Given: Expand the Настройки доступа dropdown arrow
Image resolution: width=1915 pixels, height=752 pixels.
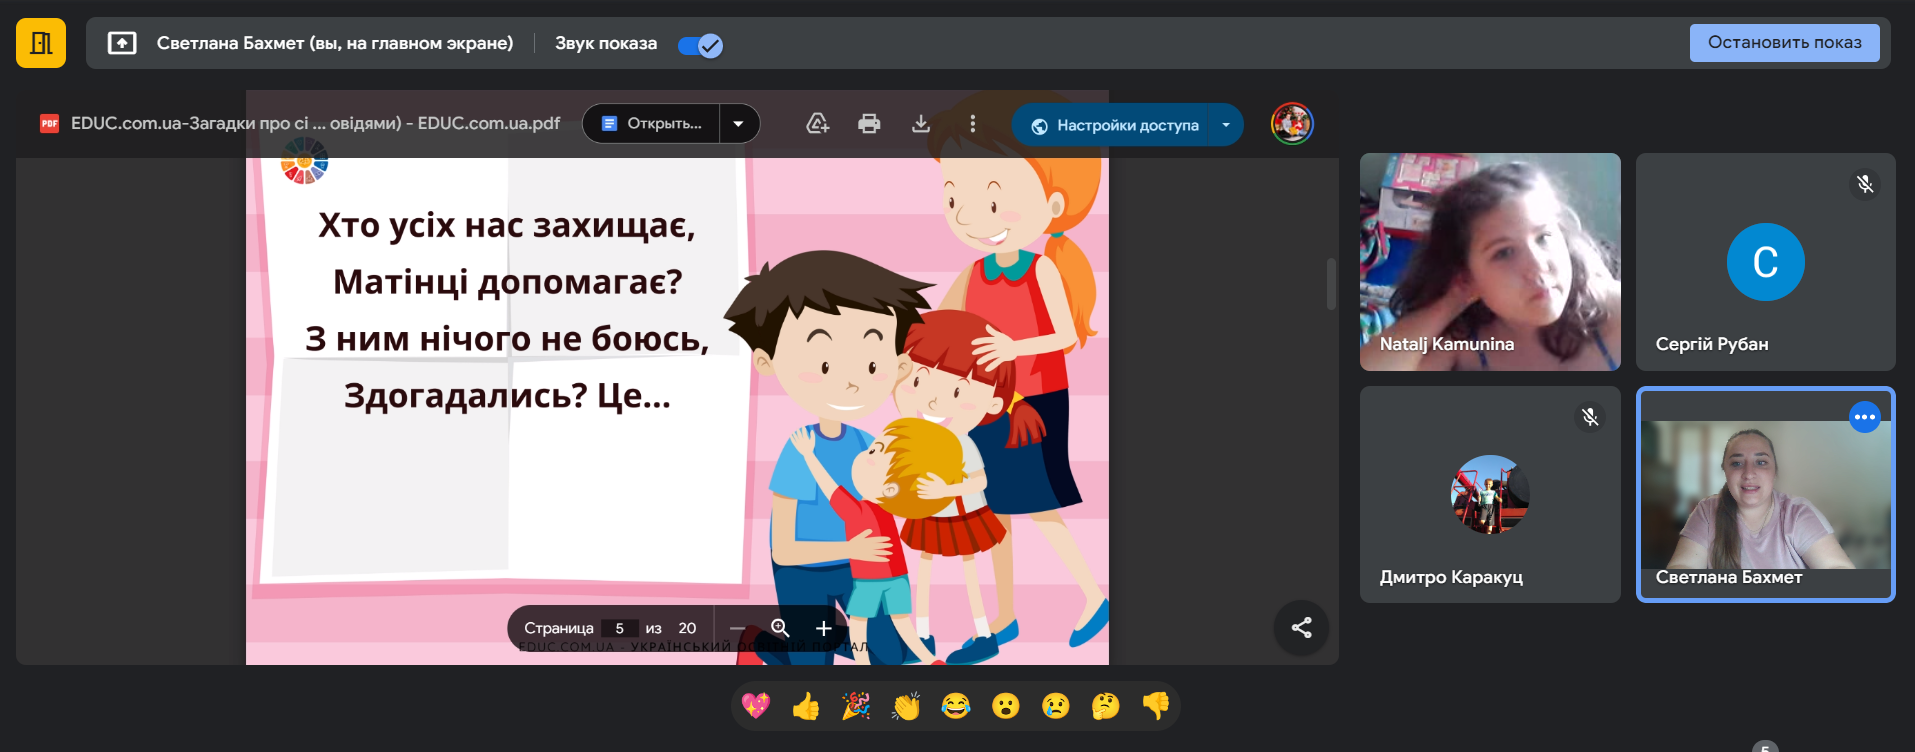Looking at the screenshot, I should click(1226, 125).
